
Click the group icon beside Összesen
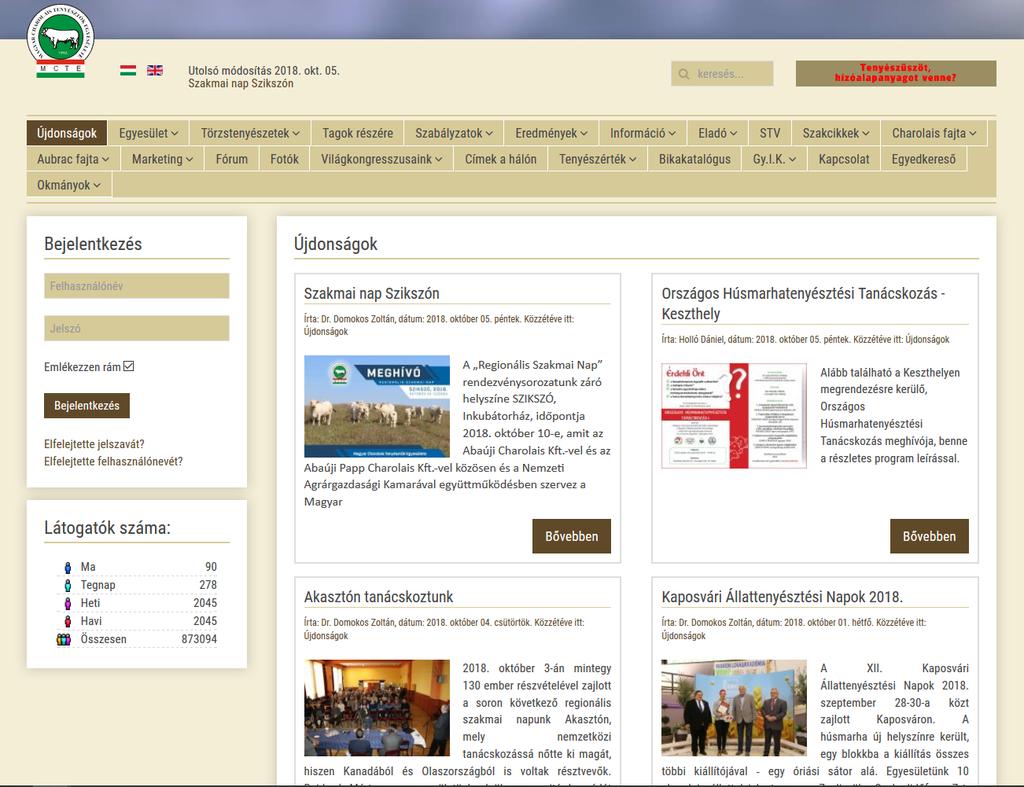pos(64,639)
